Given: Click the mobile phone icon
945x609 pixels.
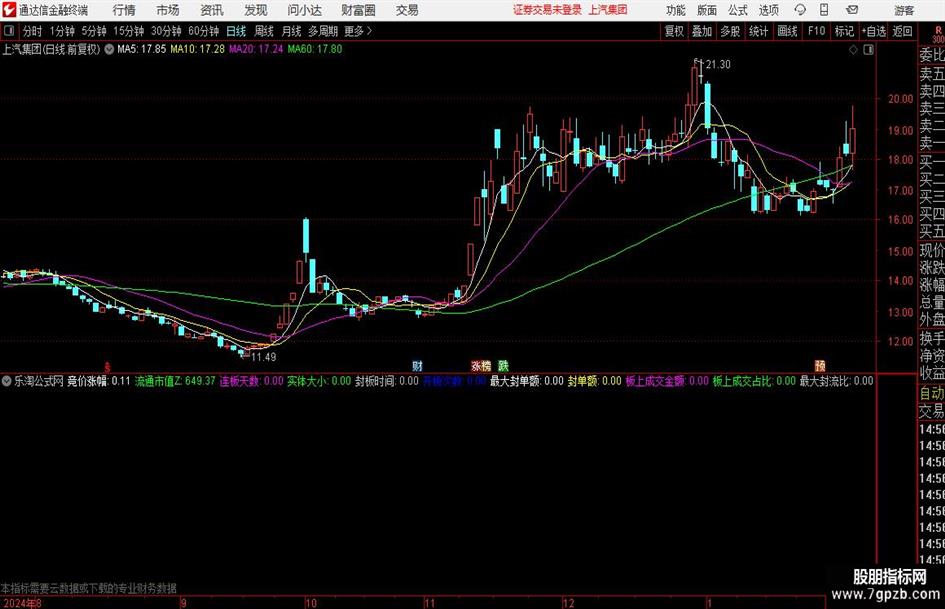Looking at the screenshot, I should [824, 10].
